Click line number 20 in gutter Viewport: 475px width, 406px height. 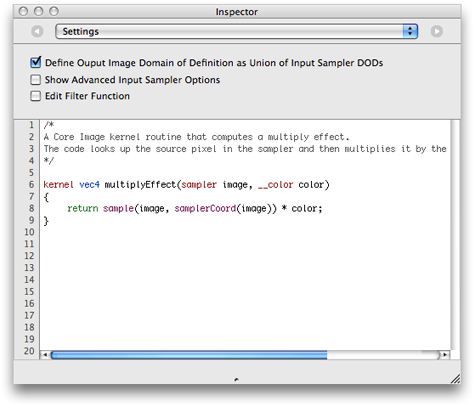pos(29,351)
